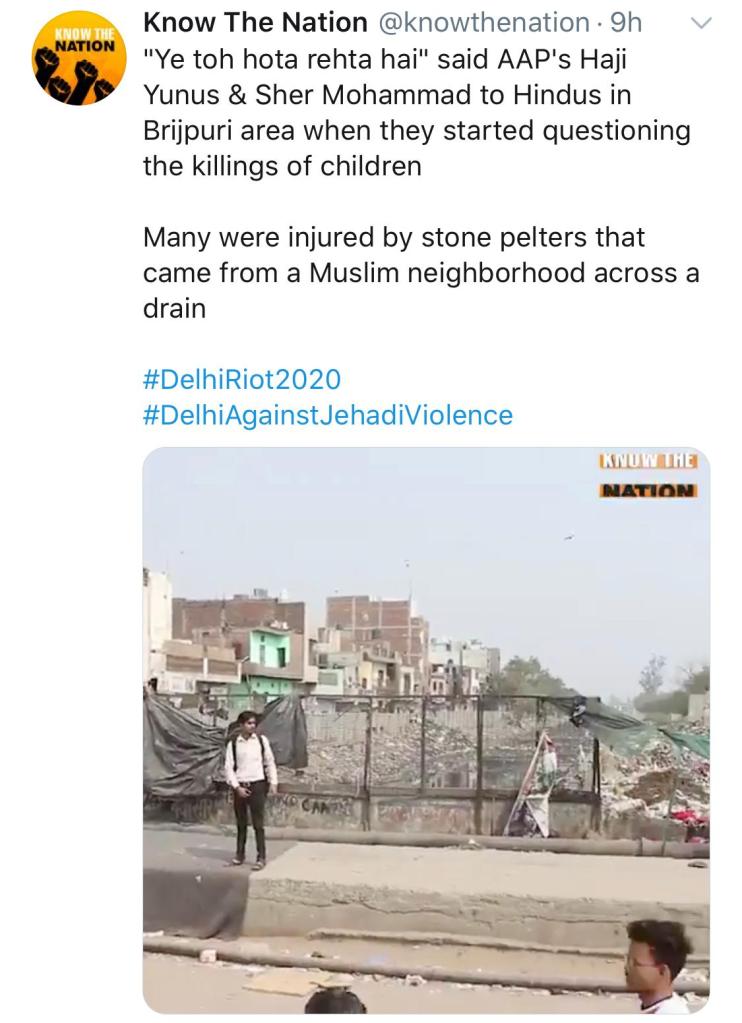Click the boy with glasses in video corner
Screen dimensions: 742x1023
(658, 966)
